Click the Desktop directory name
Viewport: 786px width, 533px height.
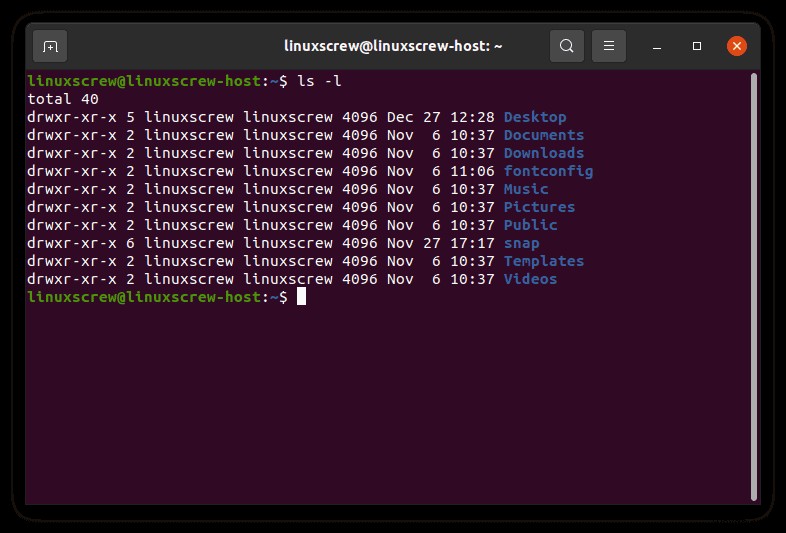pyautogui.click(x=535, y=117)
